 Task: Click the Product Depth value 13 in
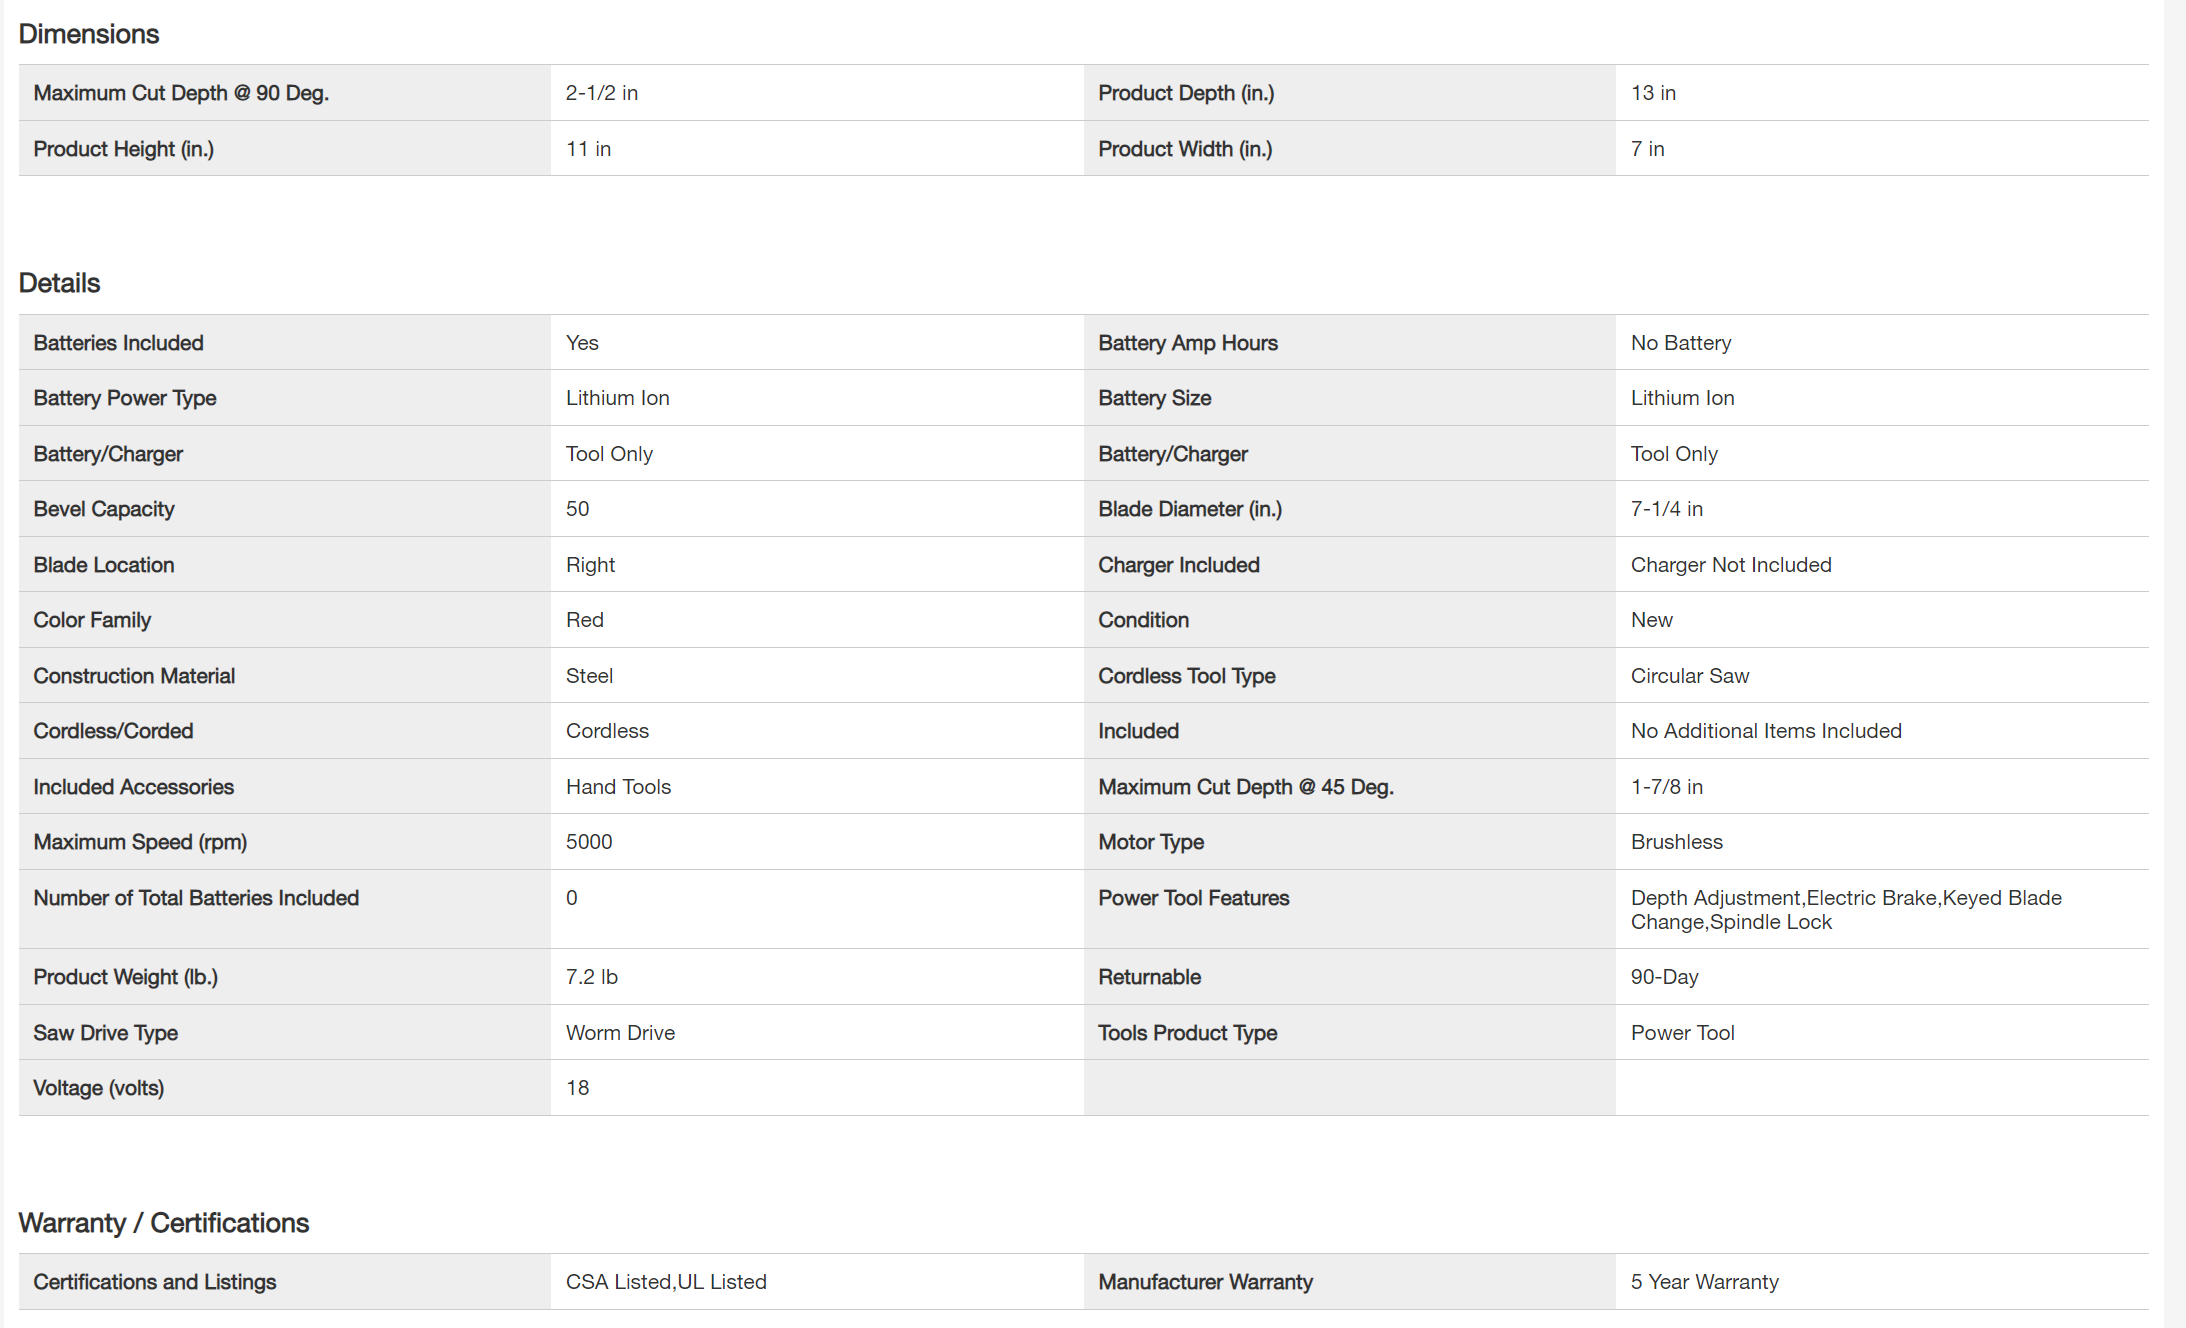point(1653,93)
